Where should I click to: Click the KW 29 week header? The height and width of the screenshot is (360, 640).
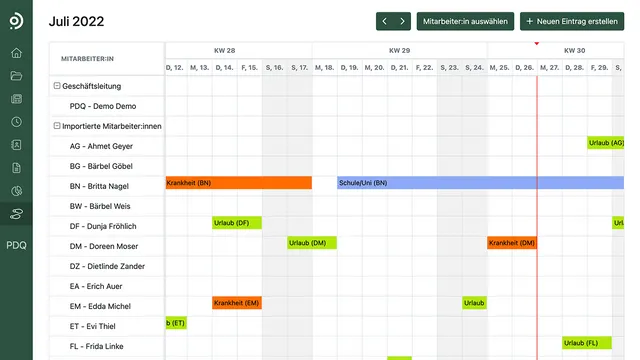pos(399,51)
